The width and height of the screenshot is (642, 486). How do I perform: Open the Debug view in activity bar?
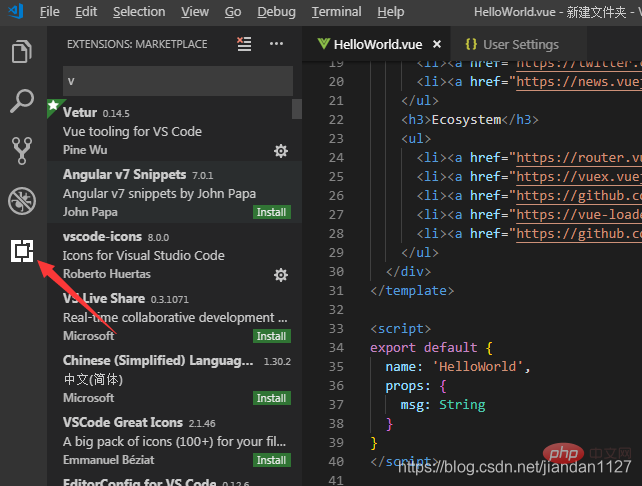22,201
